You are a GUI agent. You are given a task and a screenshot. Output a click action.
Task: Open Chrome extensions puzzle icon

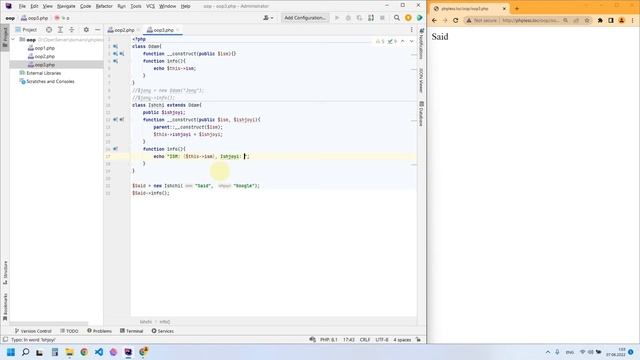click(x=600, y=20)
